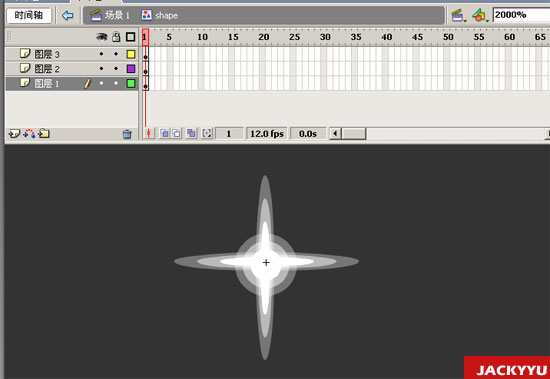Open the Edit Symbols dropdown
The width and height of the screenshot is (550, 379).
coord(480,15)
